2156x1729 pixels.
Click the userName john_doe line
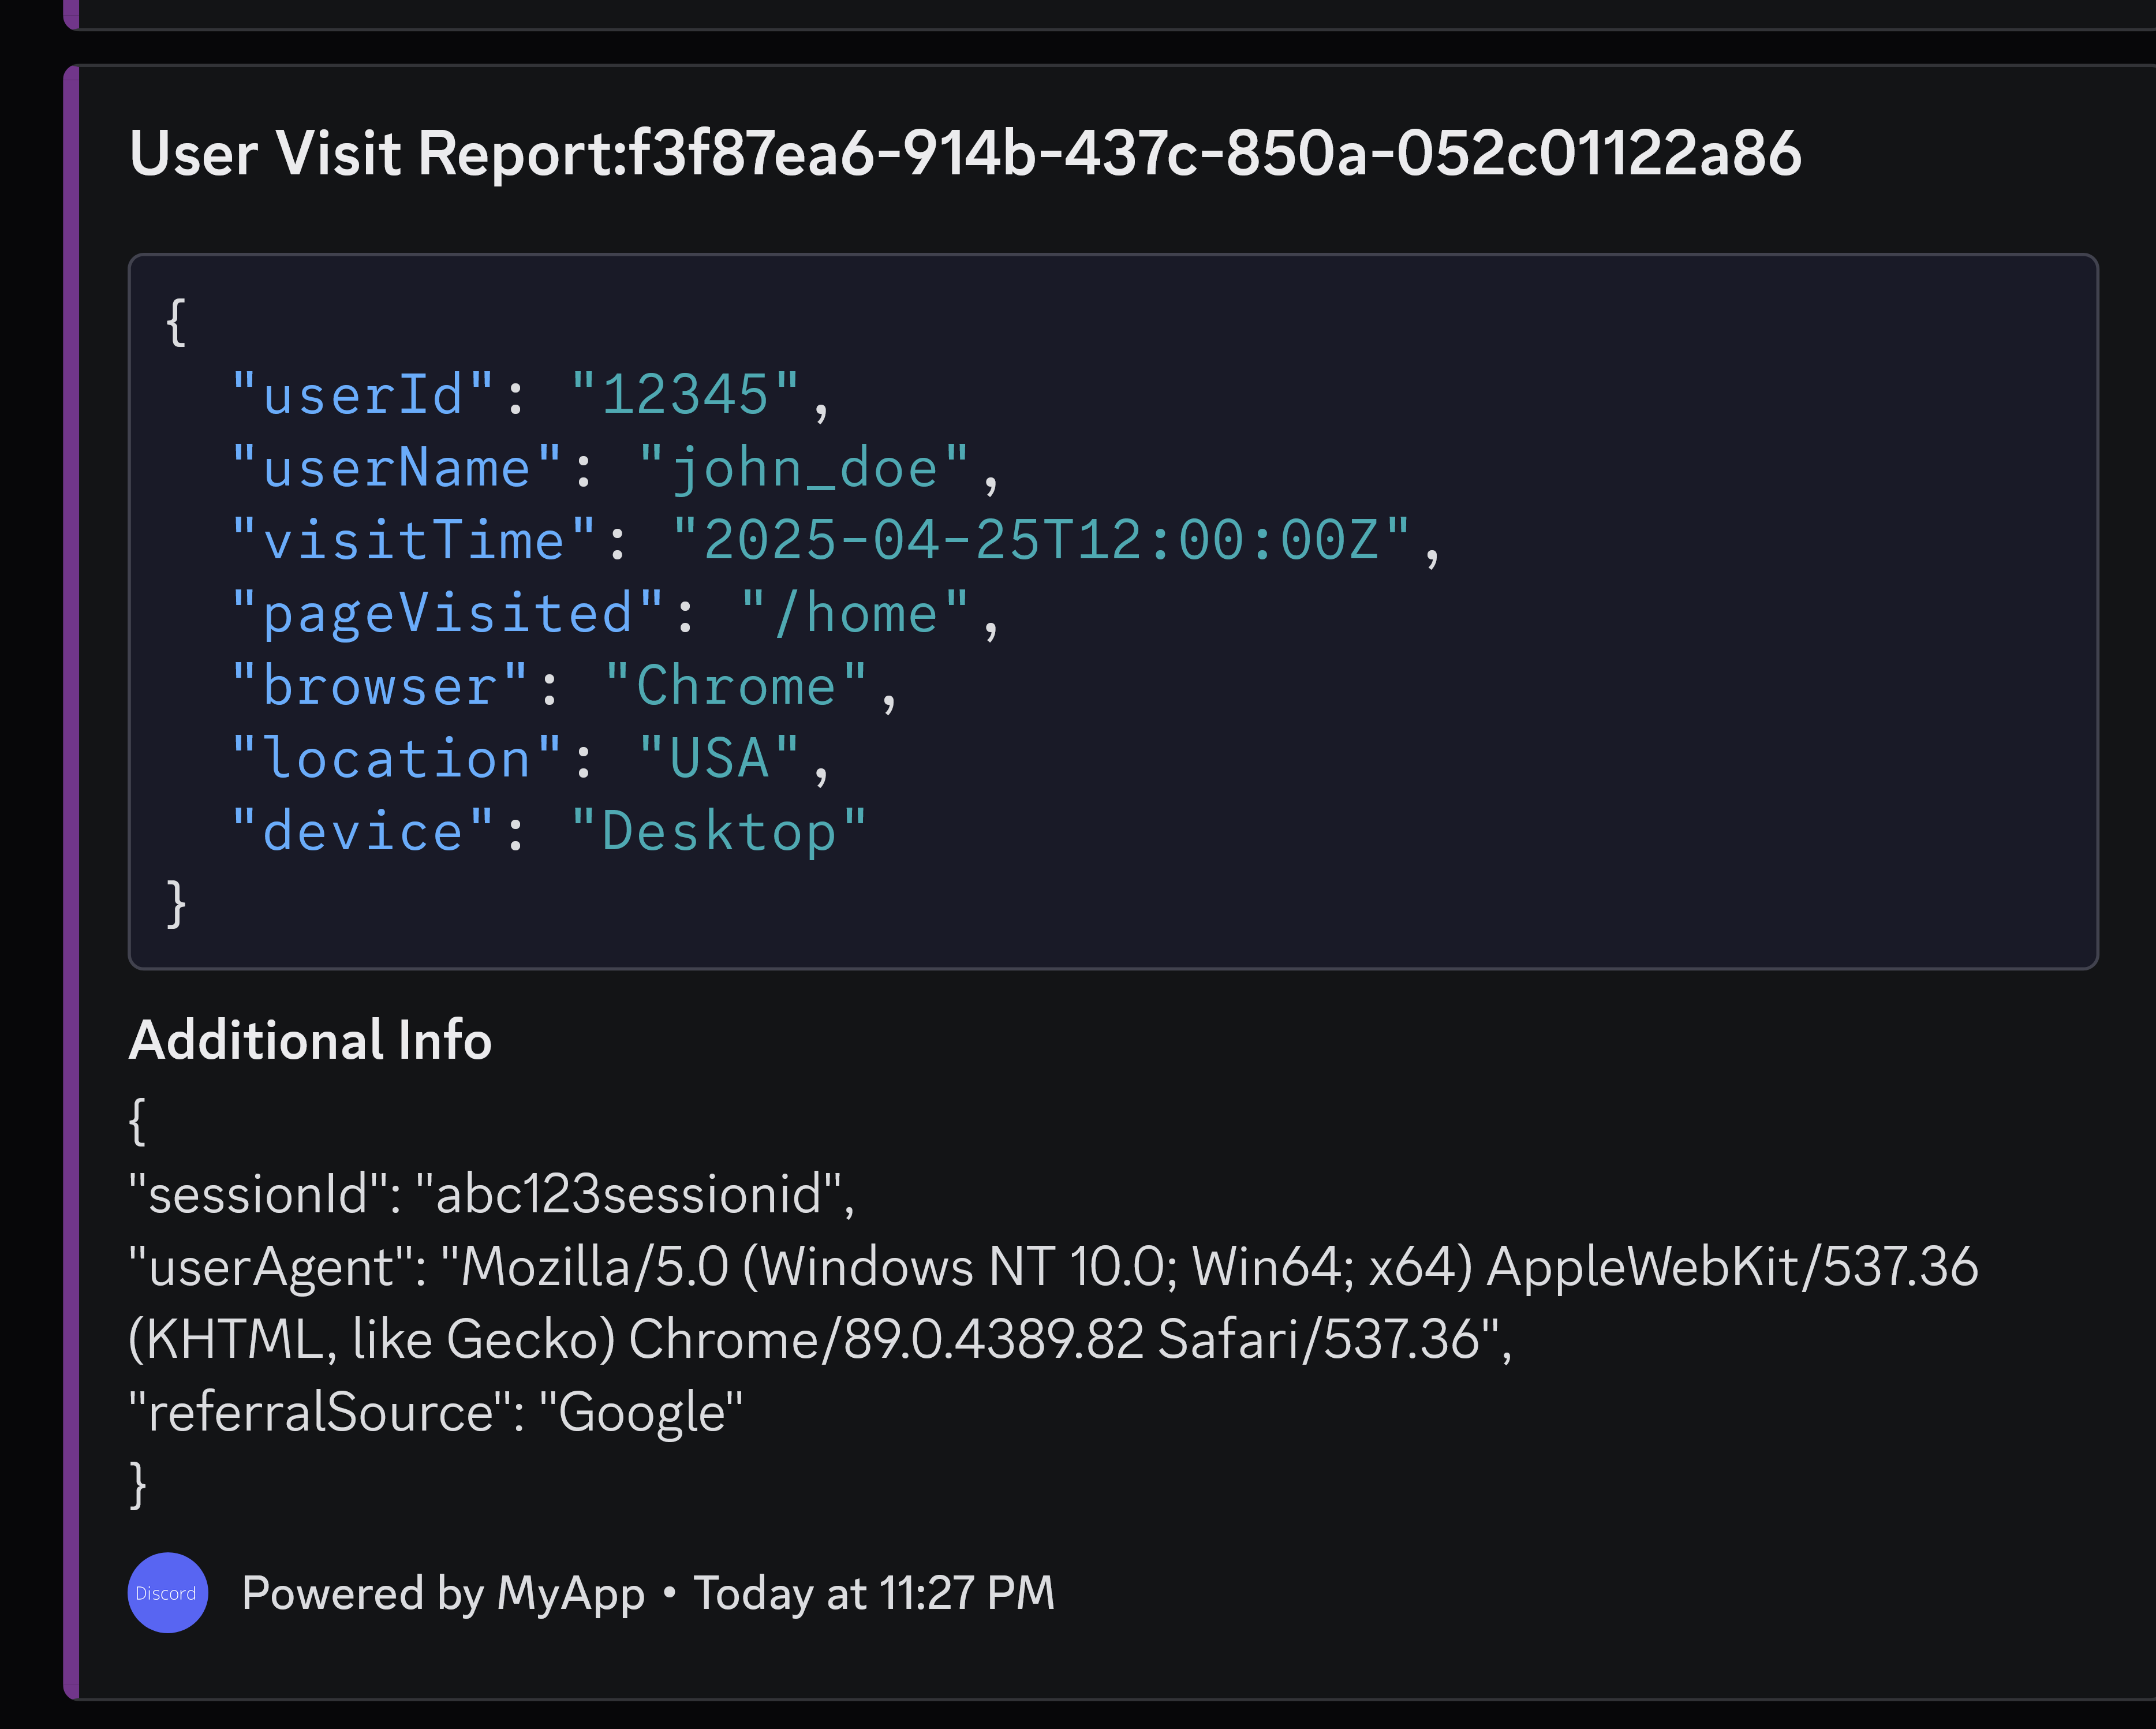click(615, 468)
